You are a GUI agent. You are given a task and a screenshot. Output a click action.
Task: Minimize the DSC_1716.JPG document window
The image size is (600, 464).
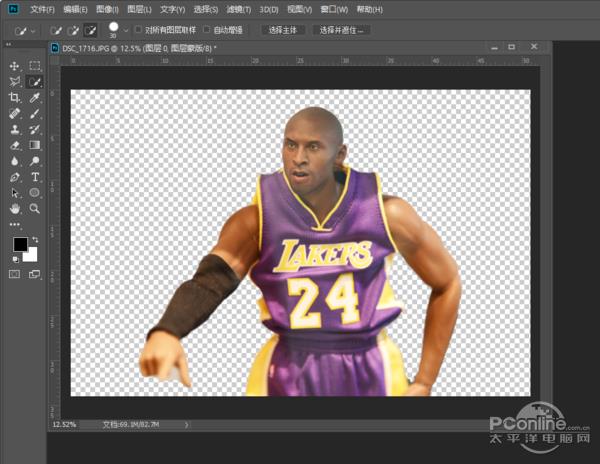click(x=495, y=47)
